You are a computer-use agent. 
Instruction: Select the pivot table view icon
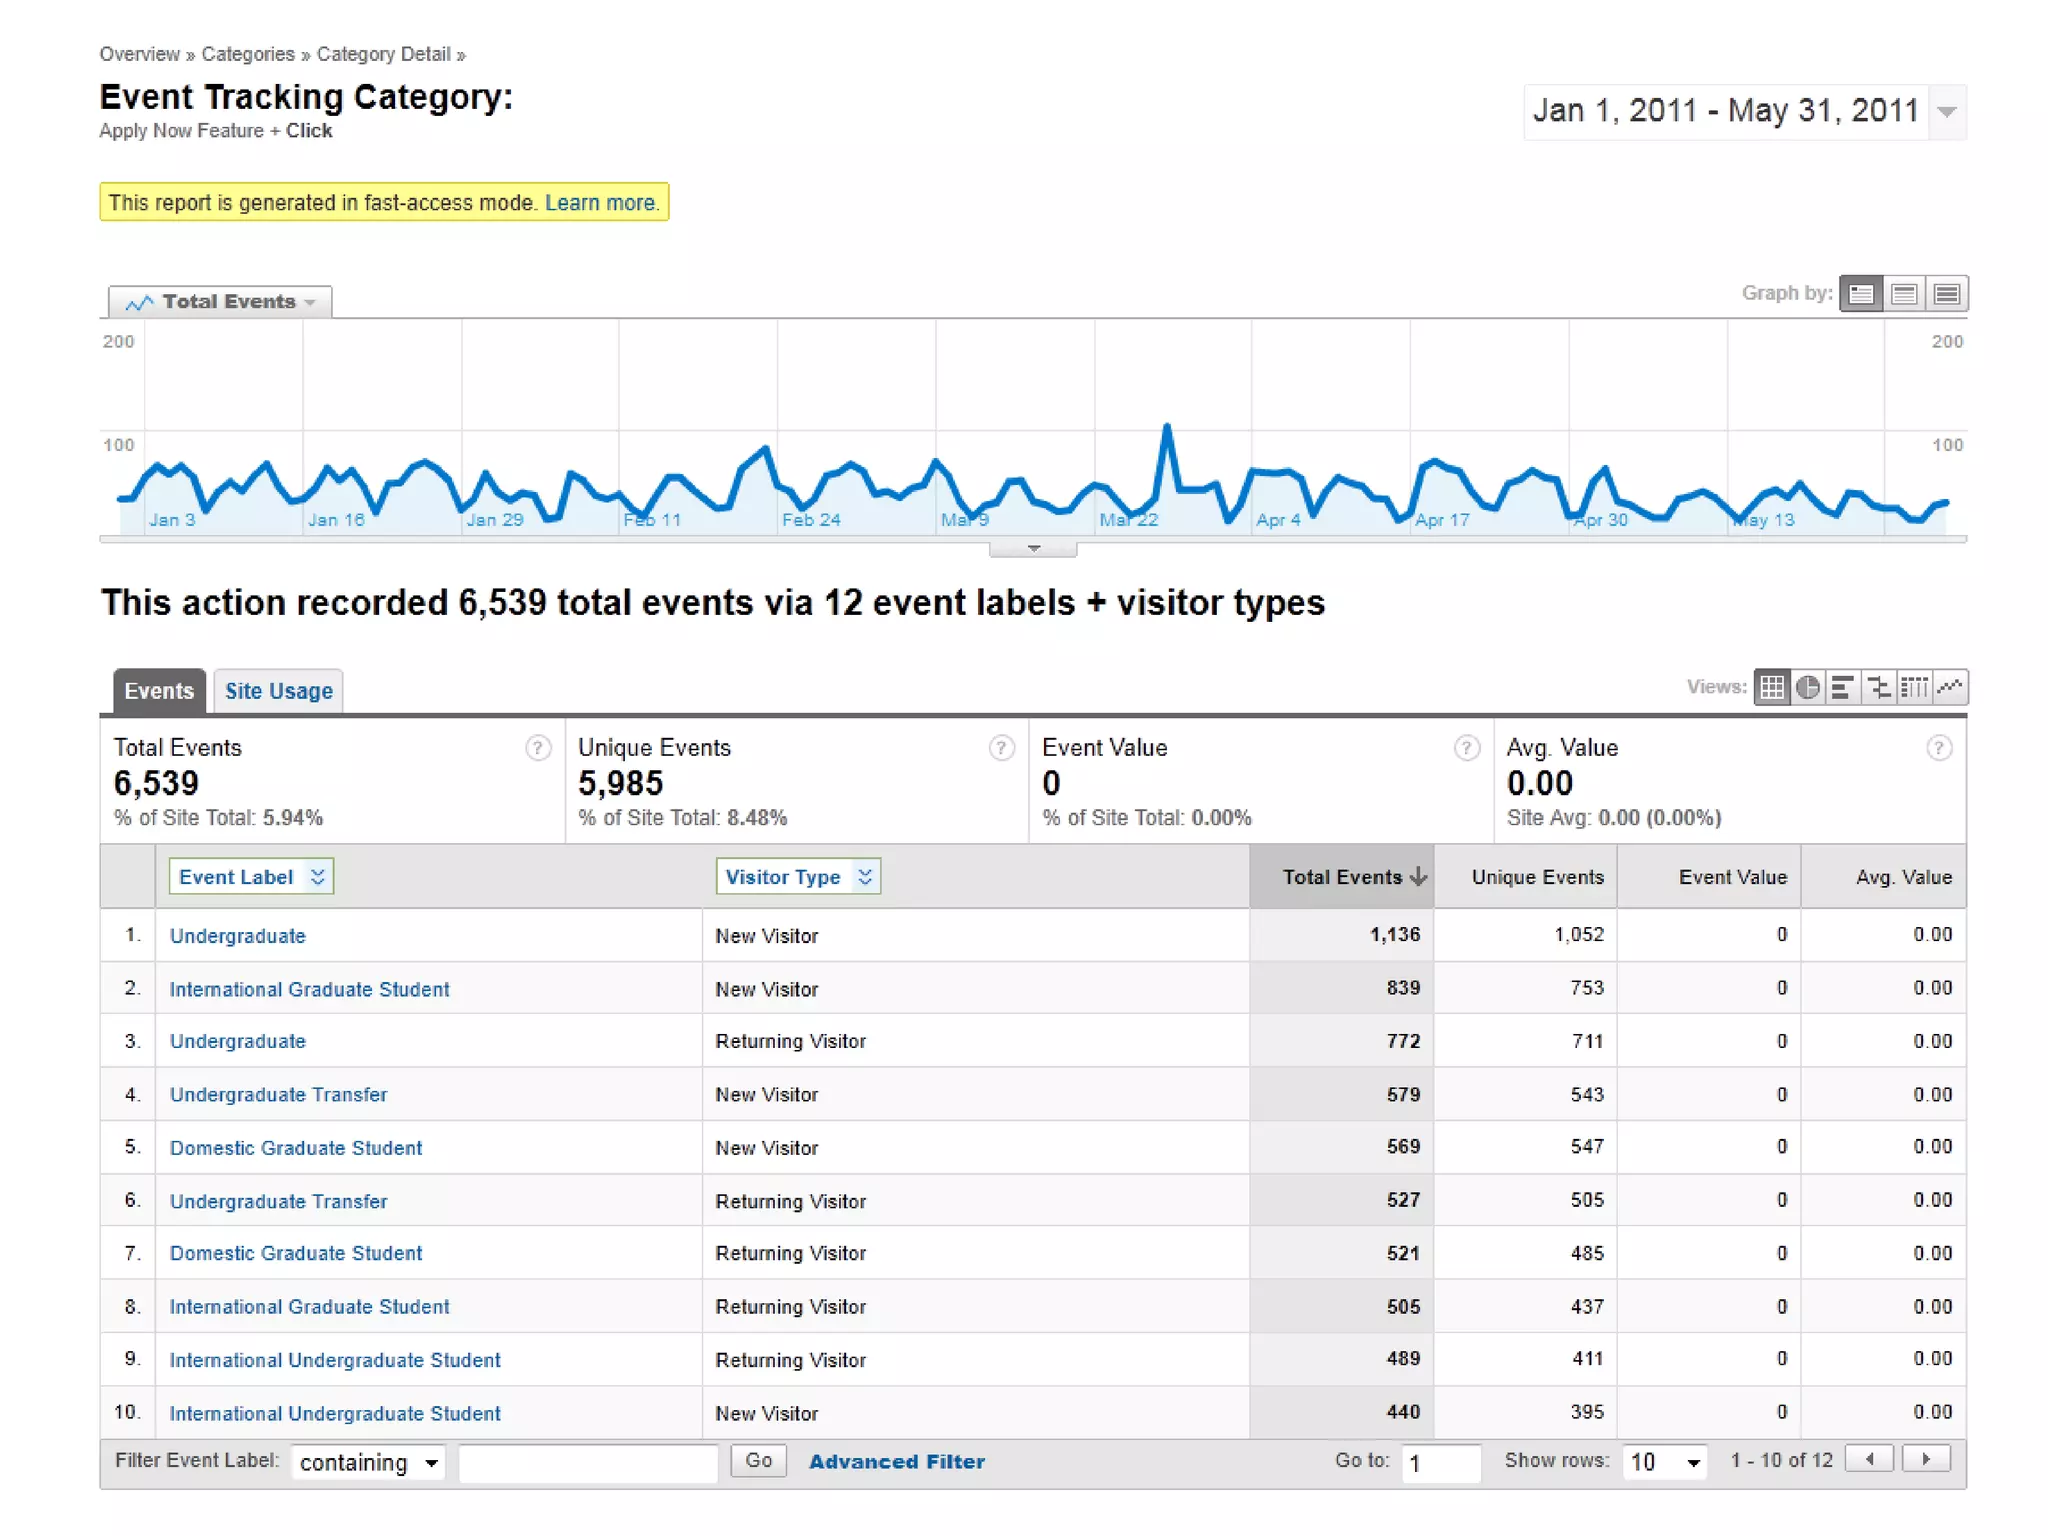(x=1914, y=687)
